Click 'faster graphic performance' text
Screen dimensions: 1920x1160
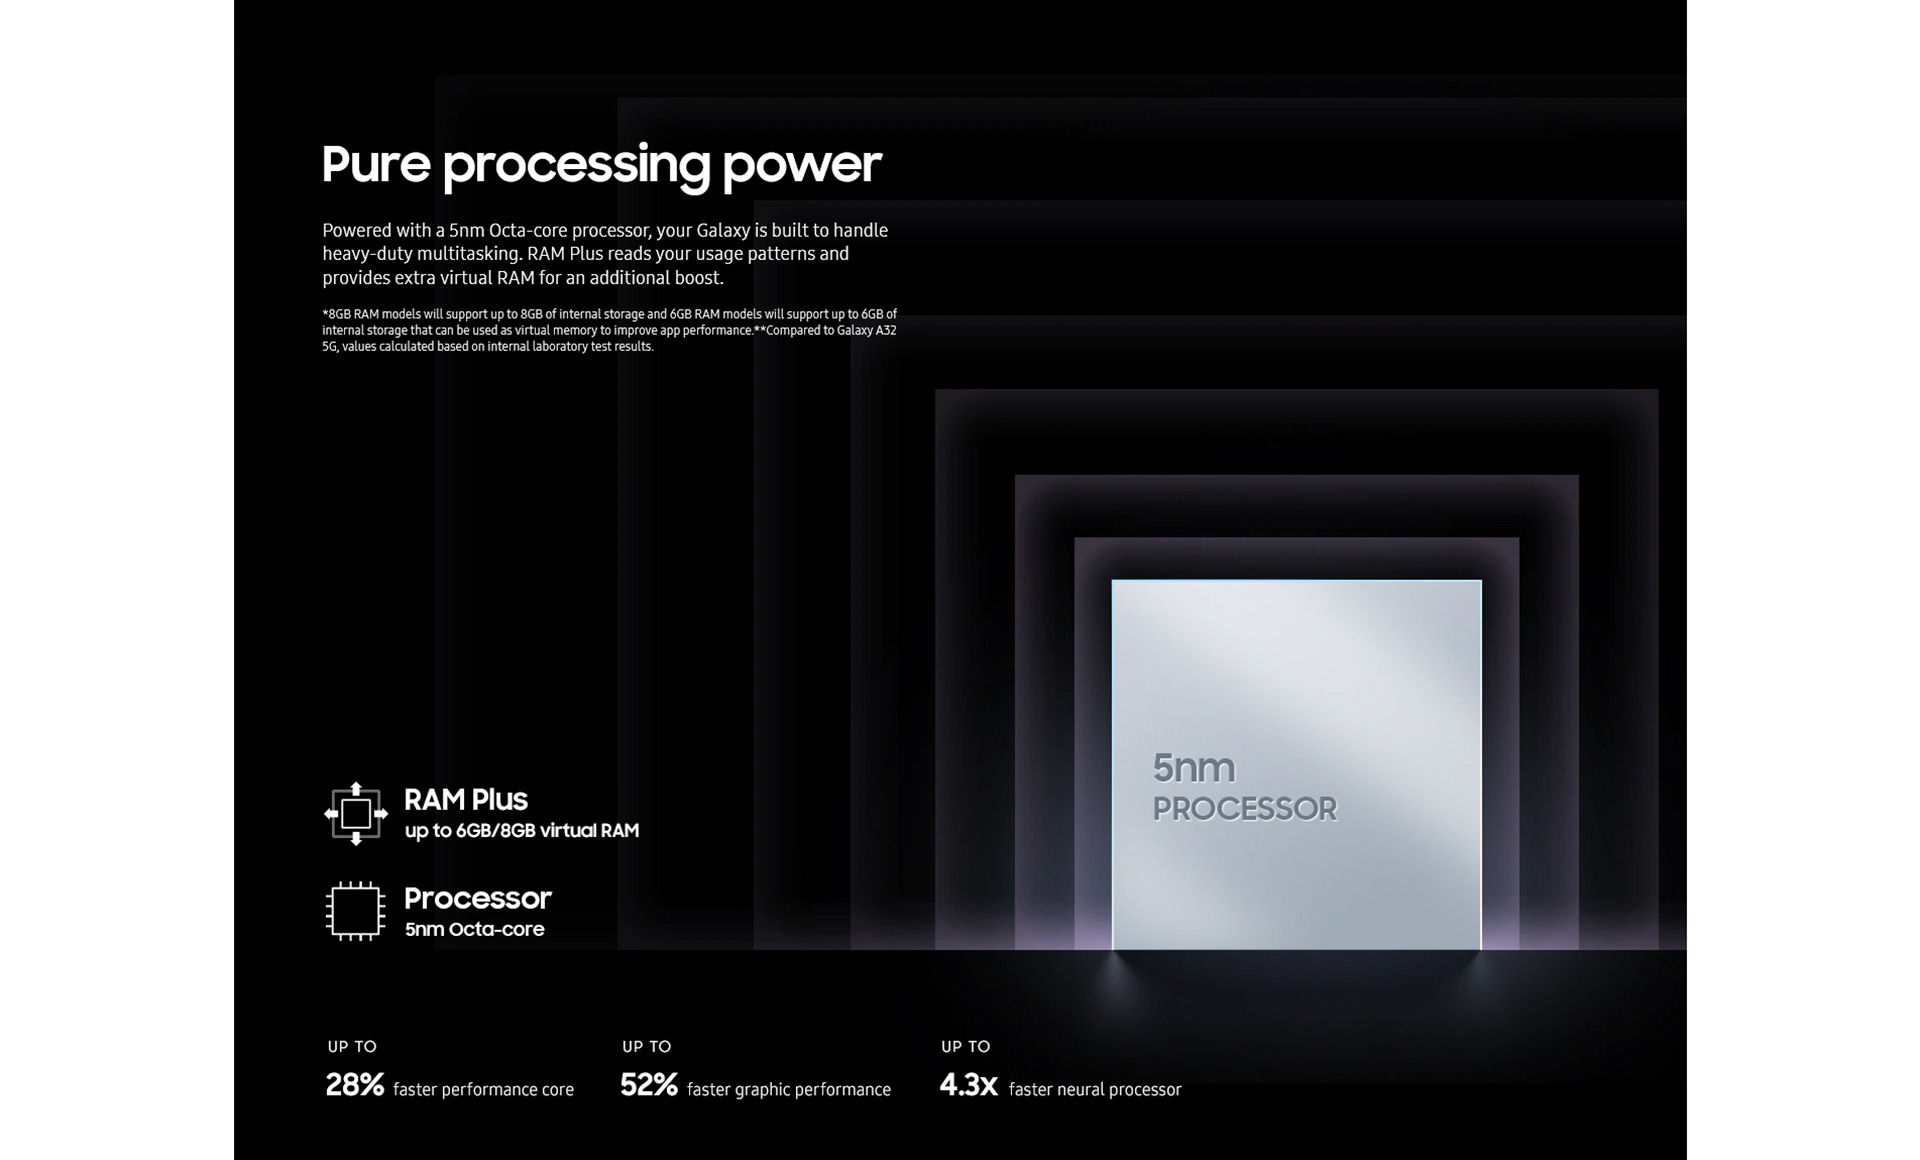pos(788,1090)
